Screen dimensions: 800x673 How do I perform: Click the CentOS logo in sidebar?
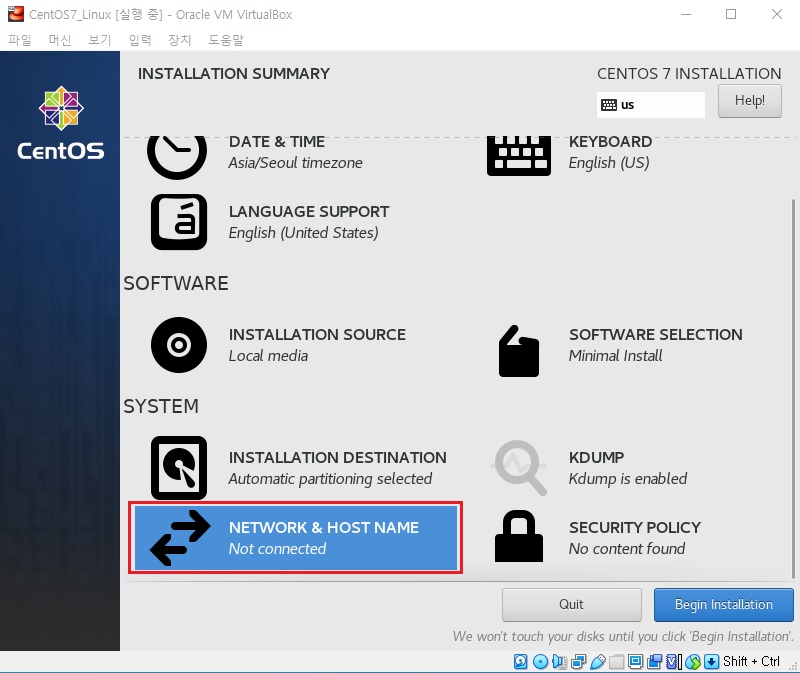point(61,122)
